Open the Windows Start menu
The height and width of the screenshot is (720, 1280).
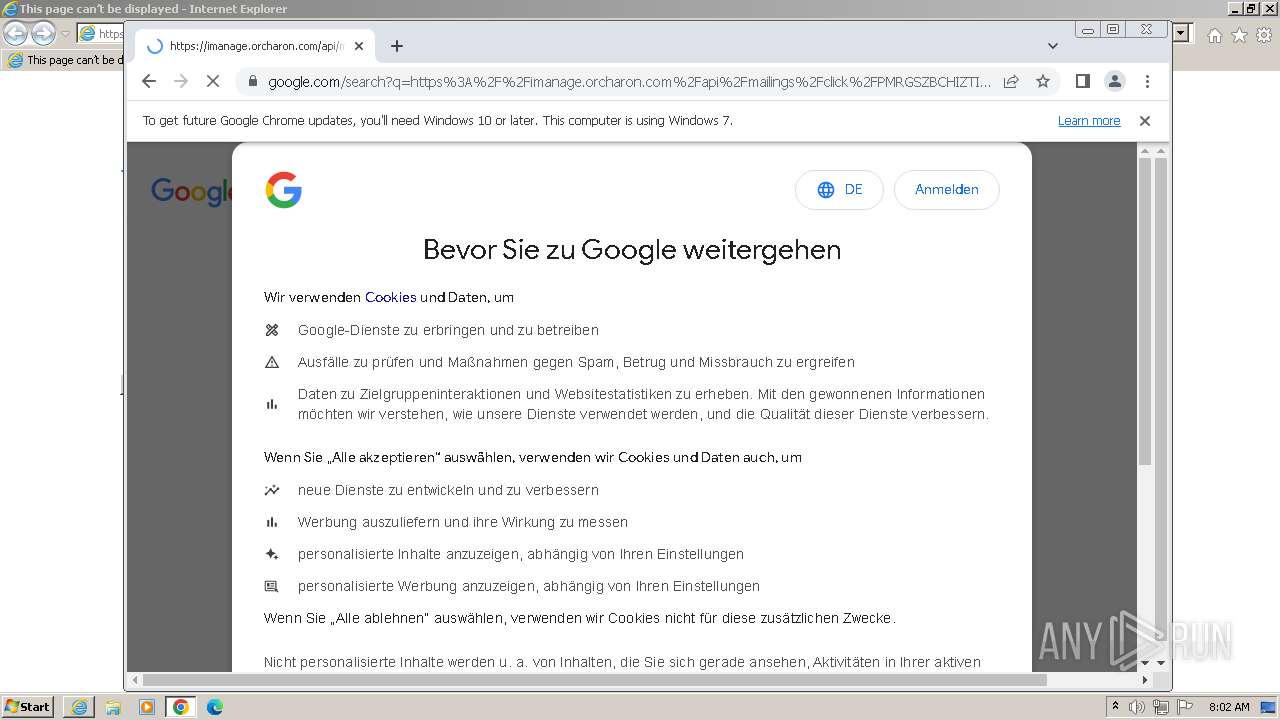click(27, 706)
